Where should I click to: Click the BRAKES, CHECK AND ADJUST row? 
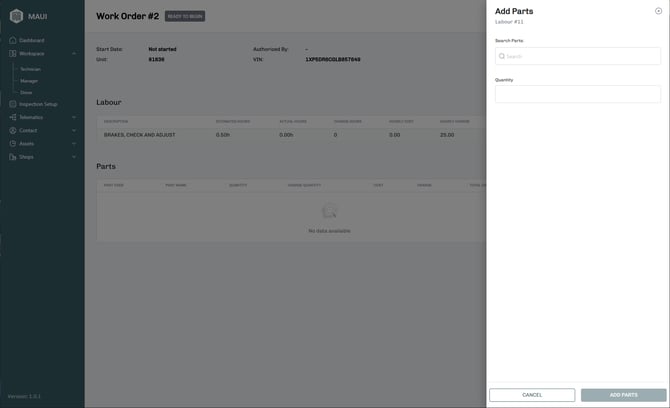point(291,135)
